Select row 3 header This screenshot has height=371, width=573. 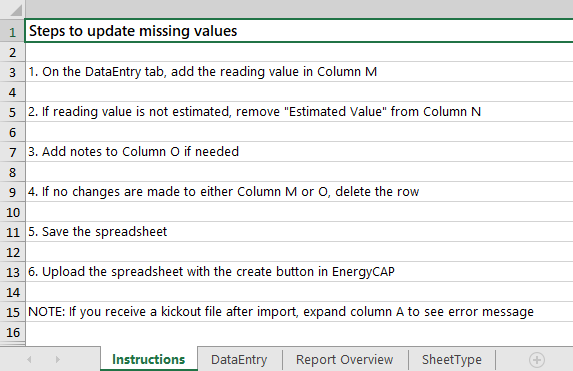click(12, 72)
